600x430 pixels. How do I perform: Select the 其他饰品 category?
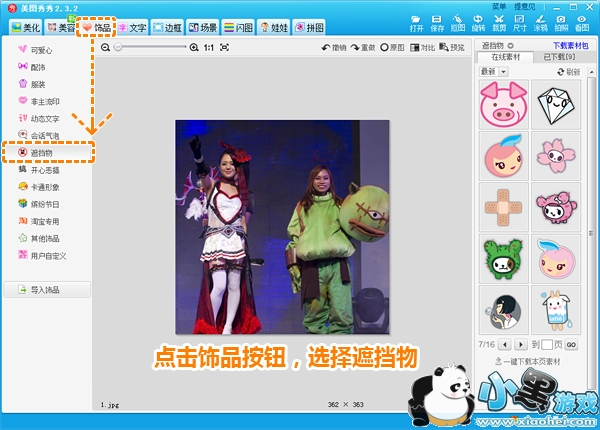pyautogui.click(x=39, y=238)
